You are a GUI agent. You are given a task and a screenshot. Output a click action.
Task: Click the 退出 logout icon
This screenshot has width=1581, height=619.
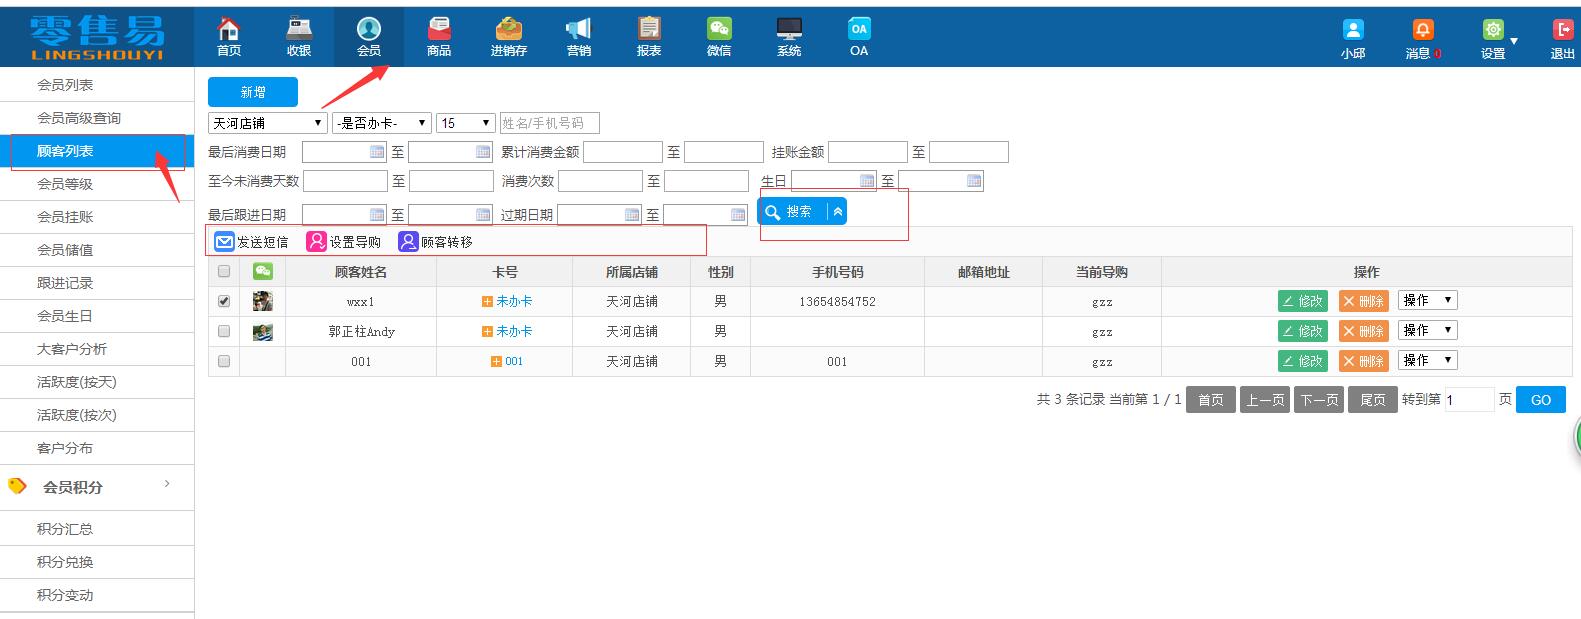(x=1561, y=31)
